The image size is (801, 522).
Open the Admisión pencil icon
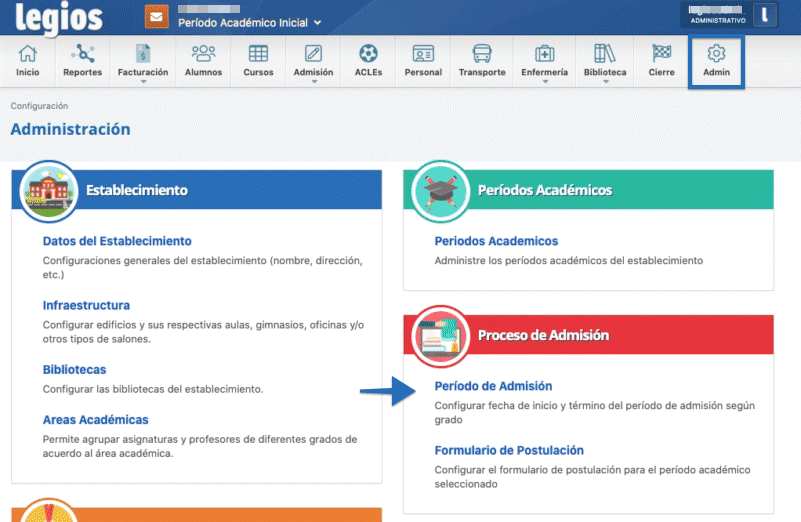click(313, 53)
